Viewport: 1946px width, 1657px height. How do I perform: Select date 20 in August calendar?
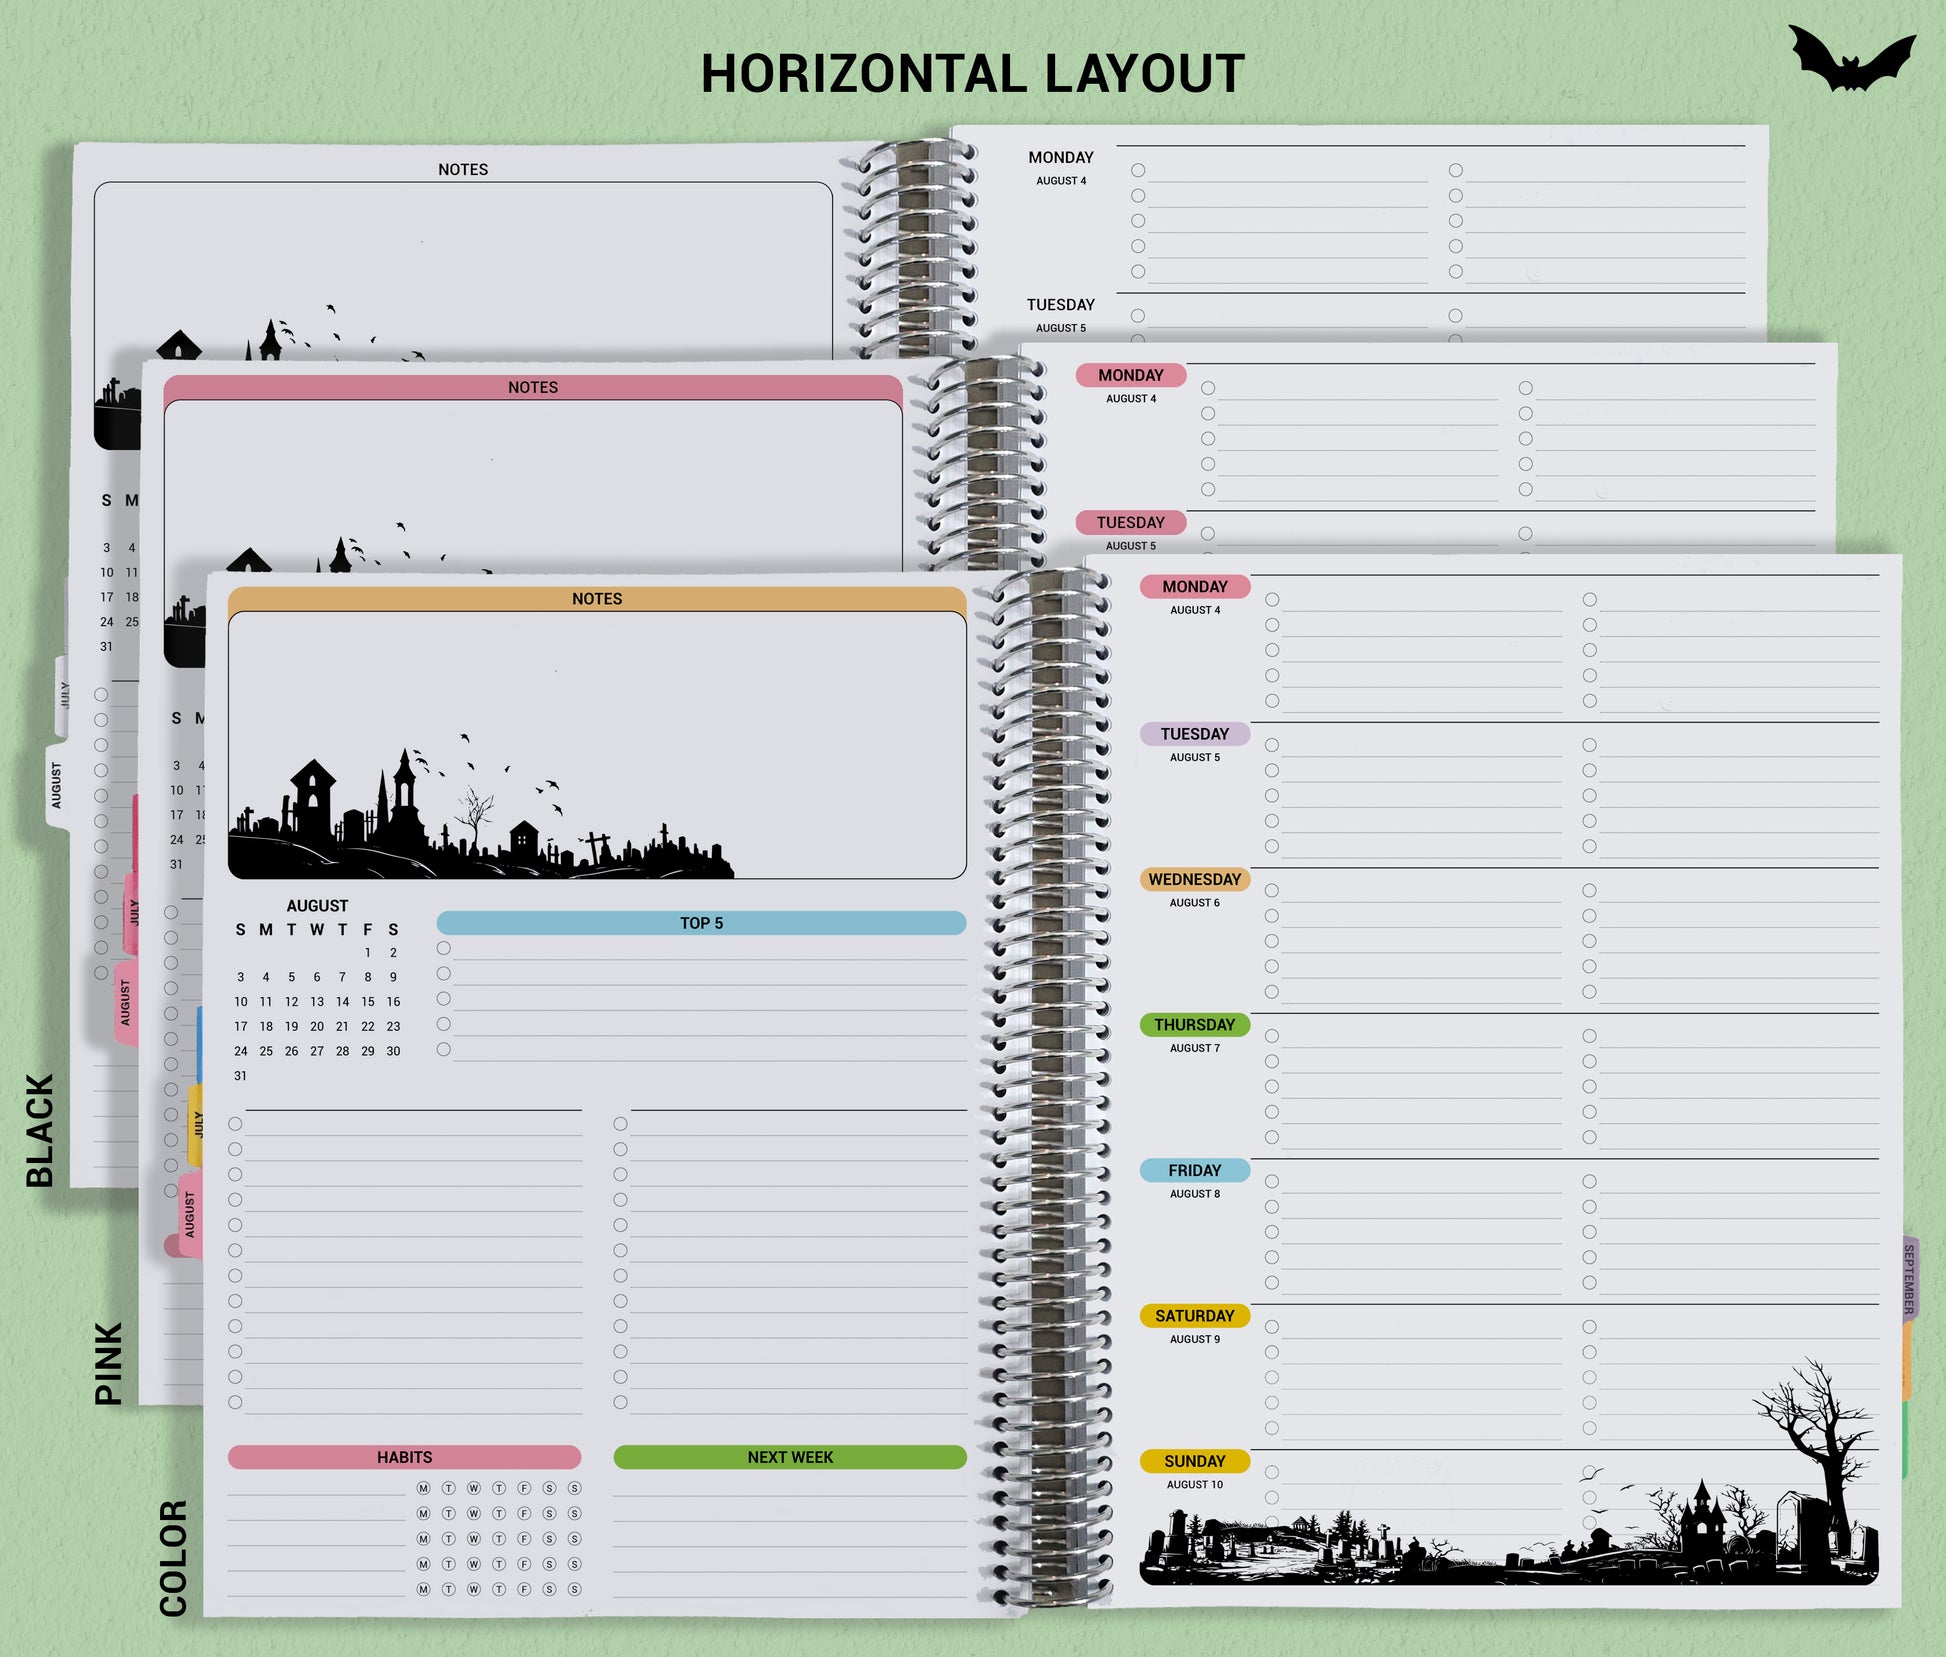coord(317,1027)
